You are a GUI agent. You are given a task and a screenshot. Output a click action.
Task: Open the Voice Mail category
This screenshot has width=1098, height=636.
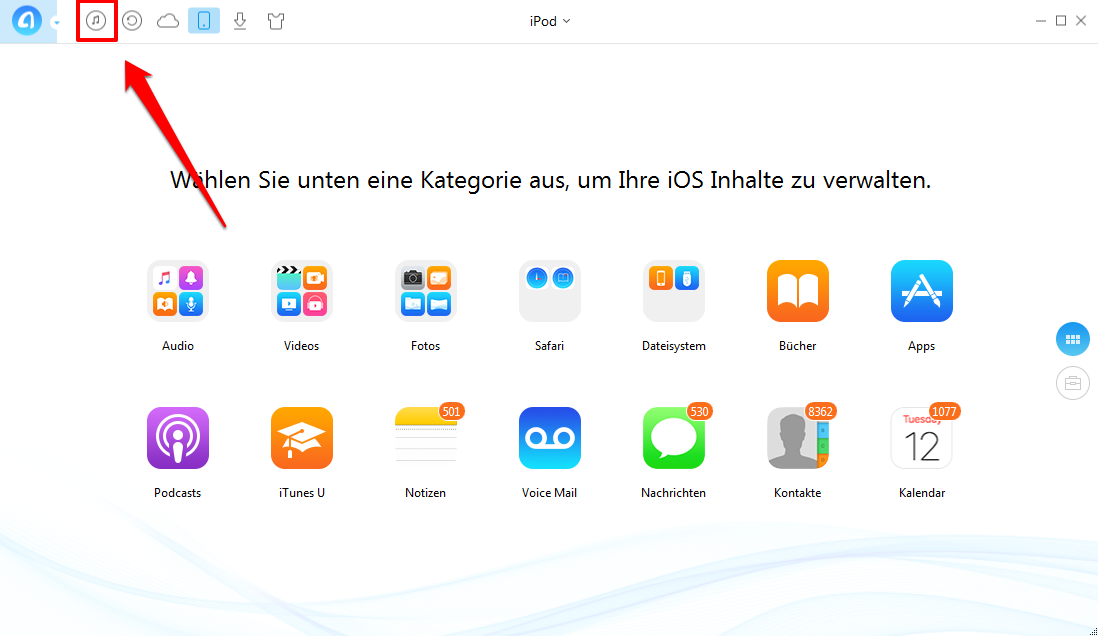click(x=550, y=438)
